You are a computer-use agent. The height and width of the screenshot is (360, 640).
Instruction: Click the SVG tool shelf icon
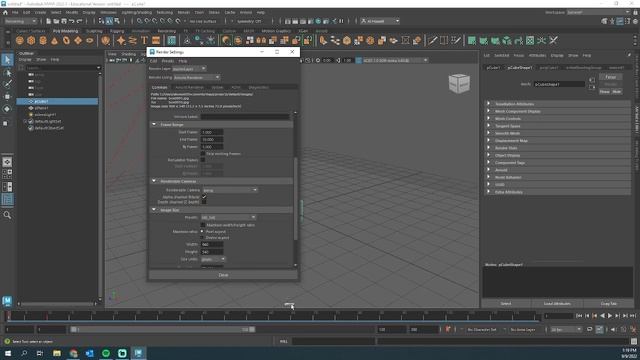(x=156, y=40)
